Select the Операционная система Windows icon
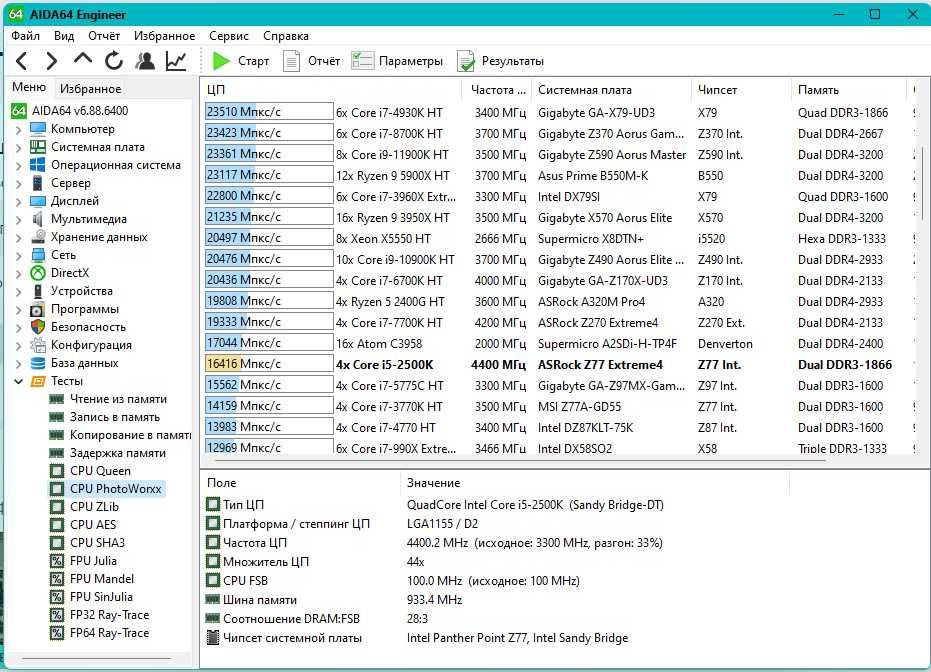The image size is (931, 672). tap(38, 164)
